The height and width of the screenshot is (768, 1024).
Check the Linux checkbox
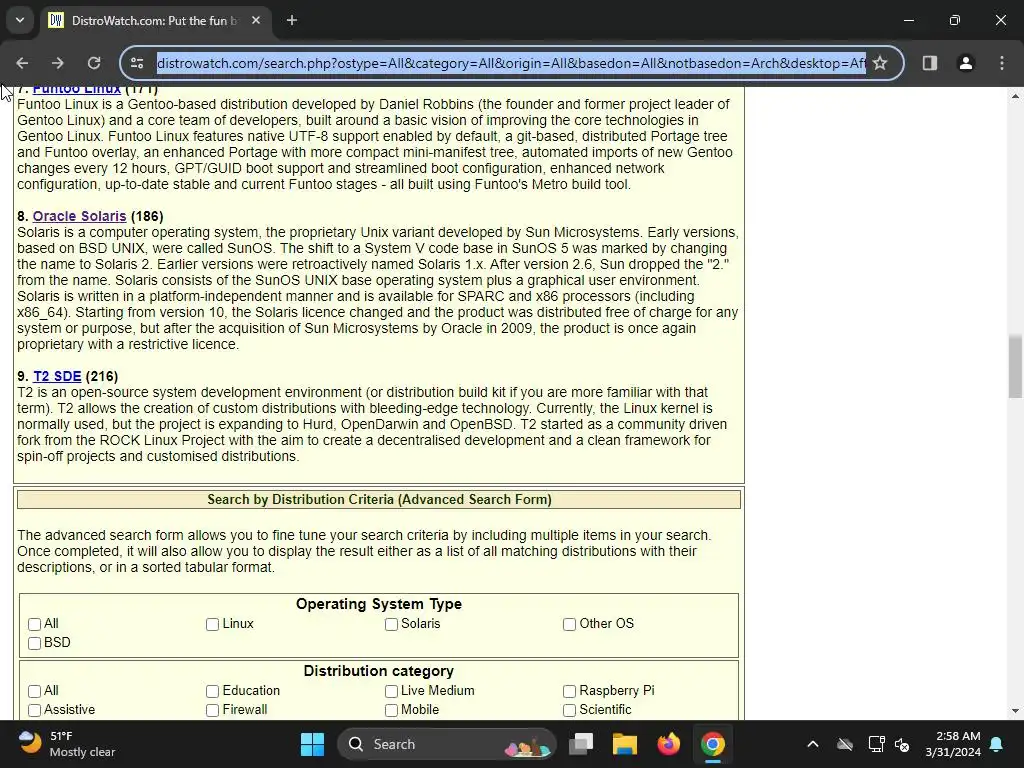[212, 624]
